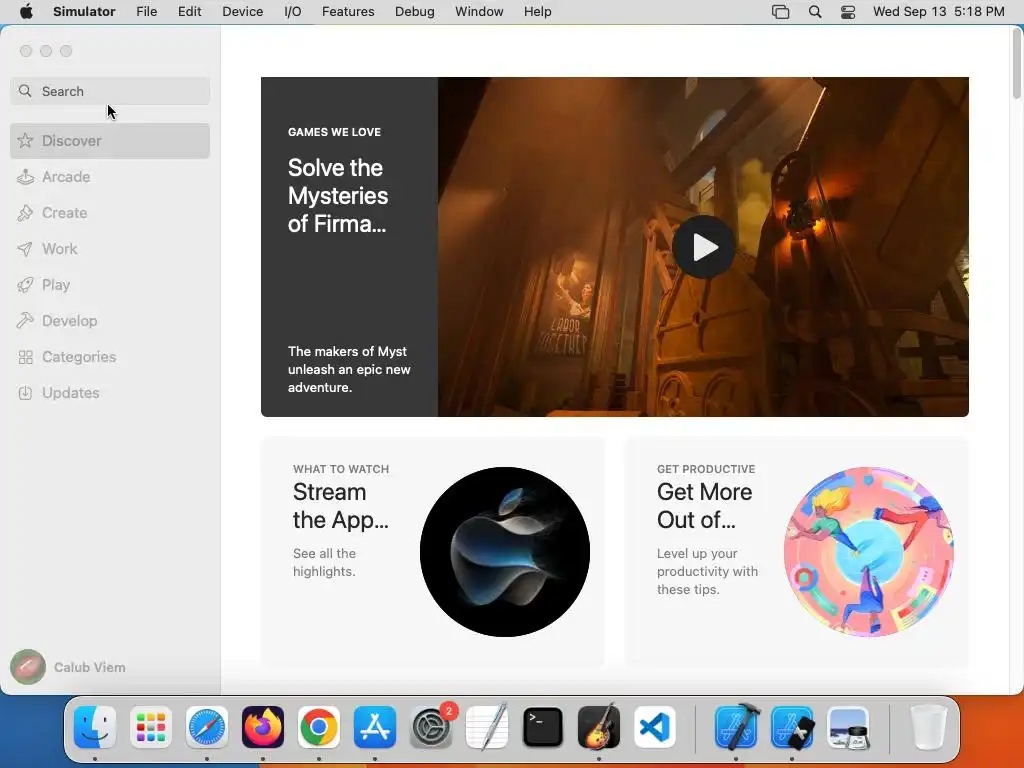This screenshot has width=1024, height=768.
Task: Open the Categories section
Action: pos(110,357)
